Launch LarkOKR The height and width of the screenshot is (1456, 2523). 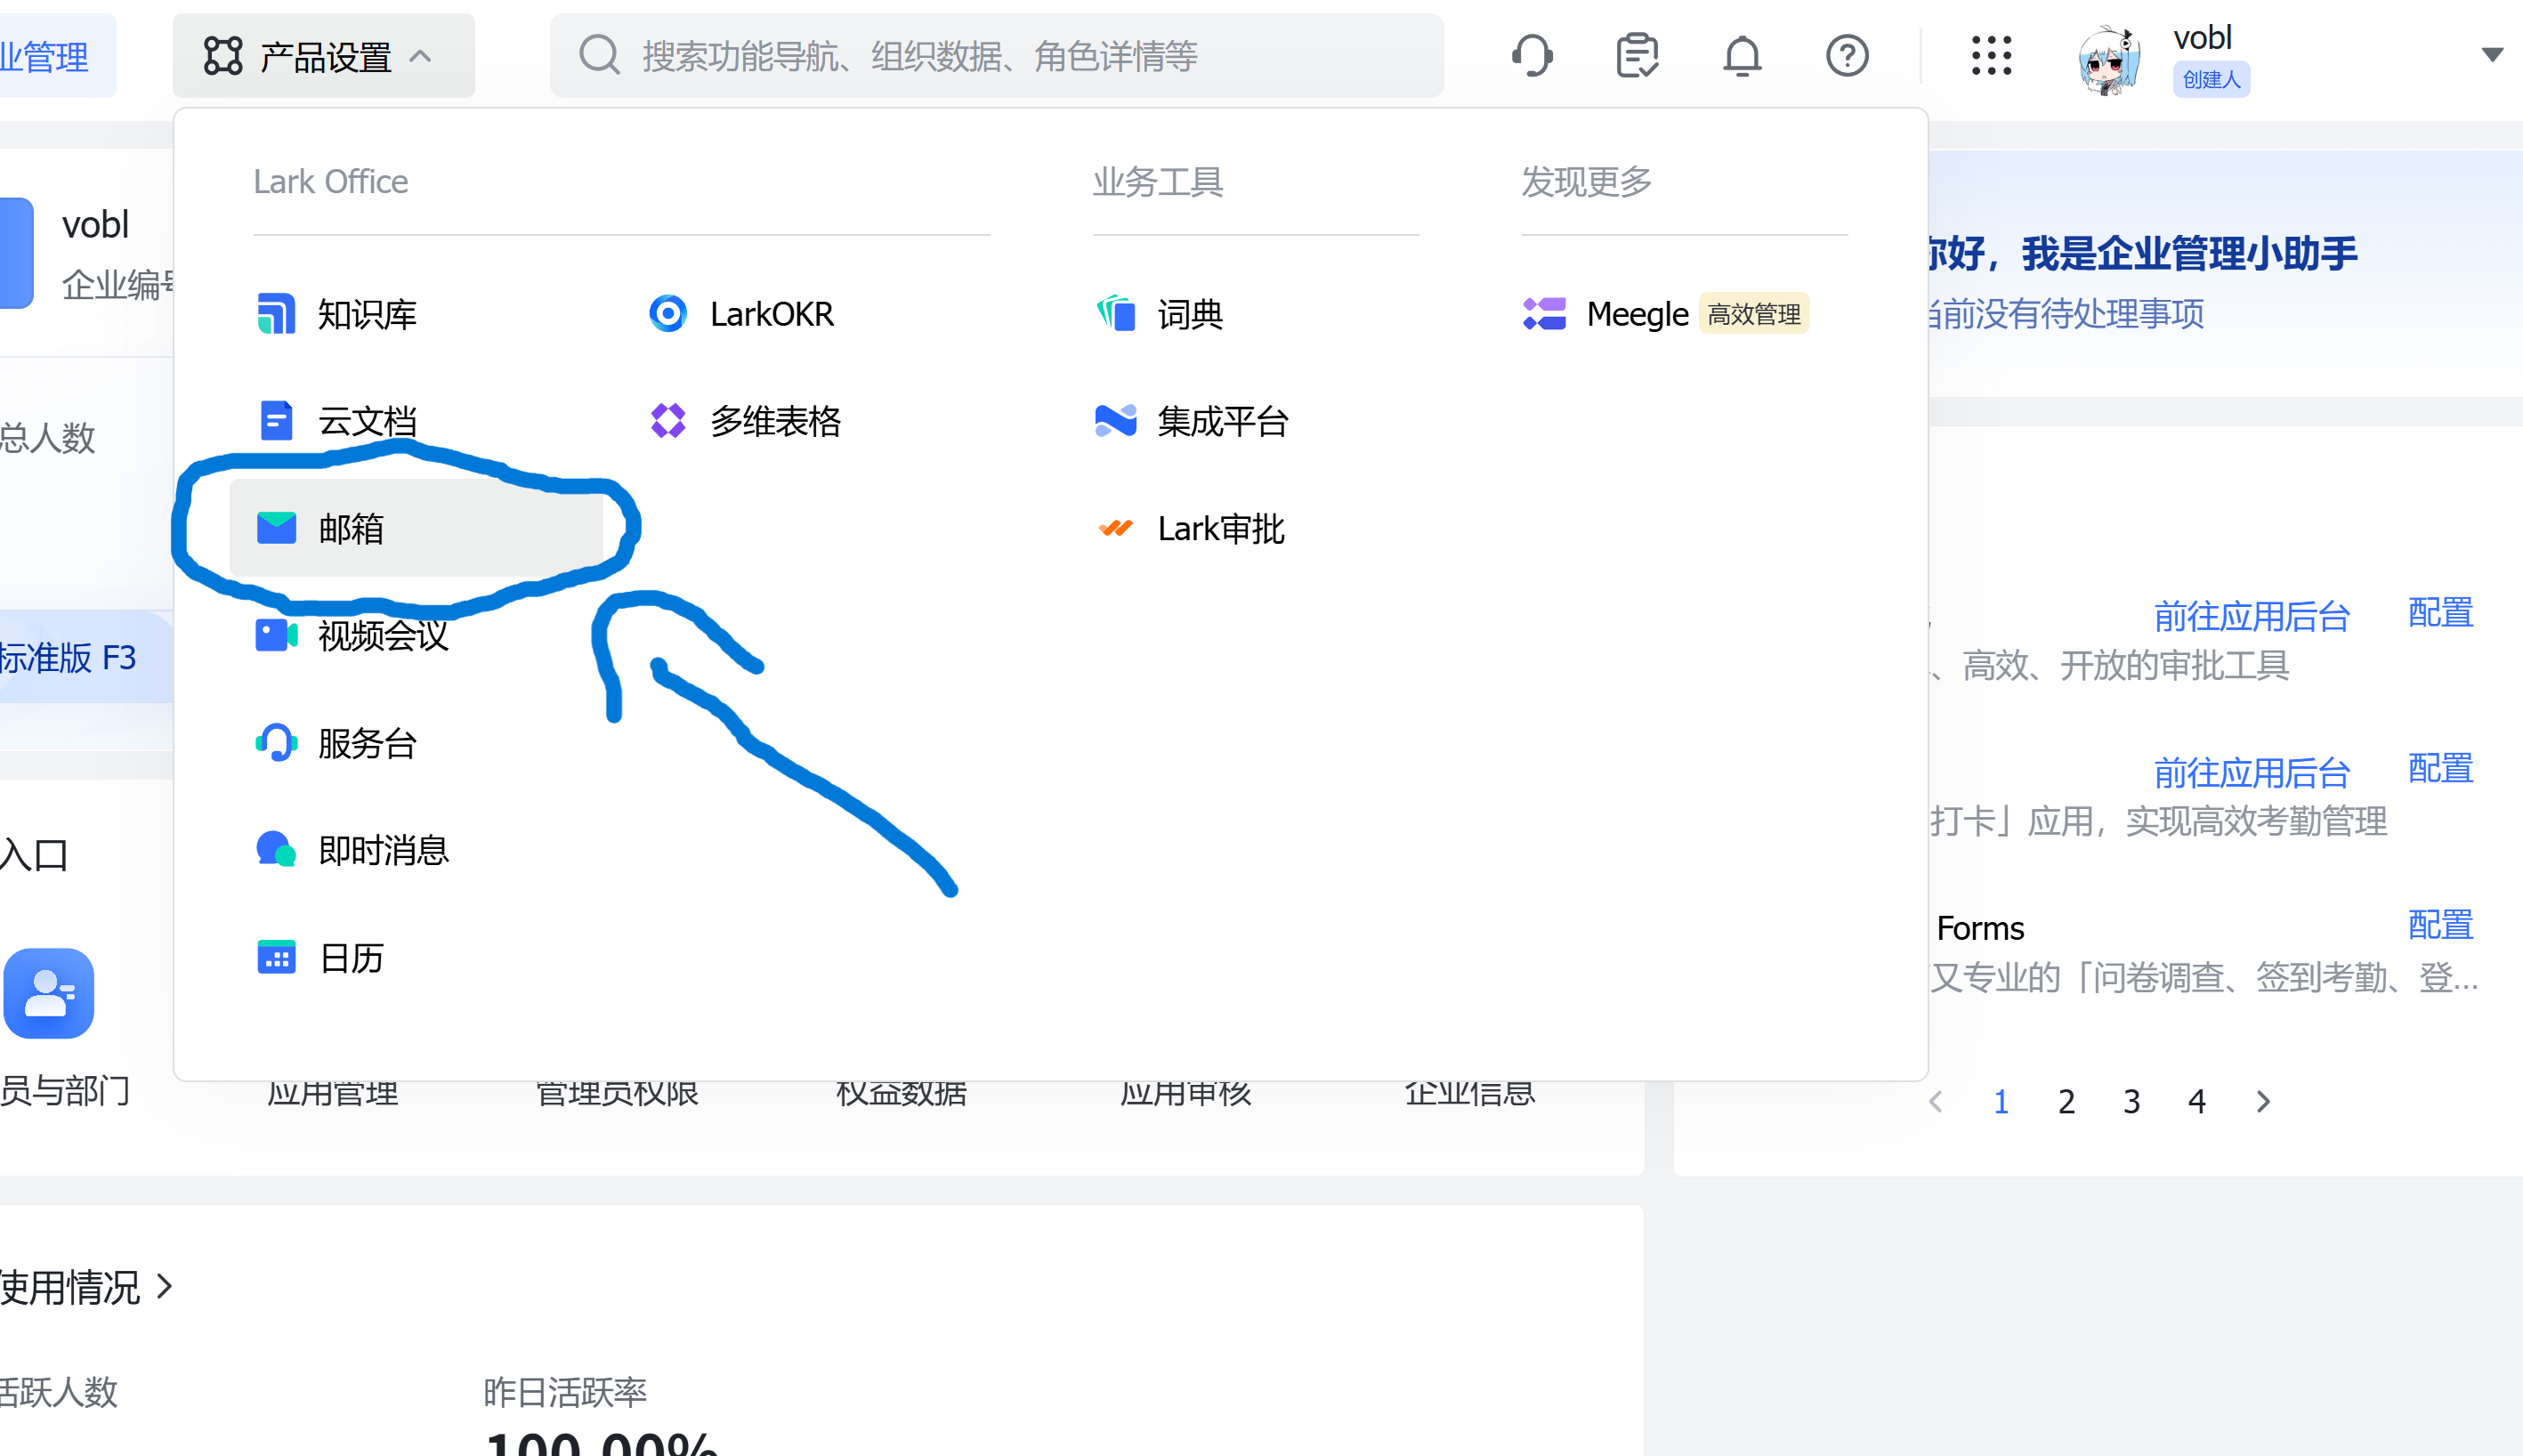point(771,313)
